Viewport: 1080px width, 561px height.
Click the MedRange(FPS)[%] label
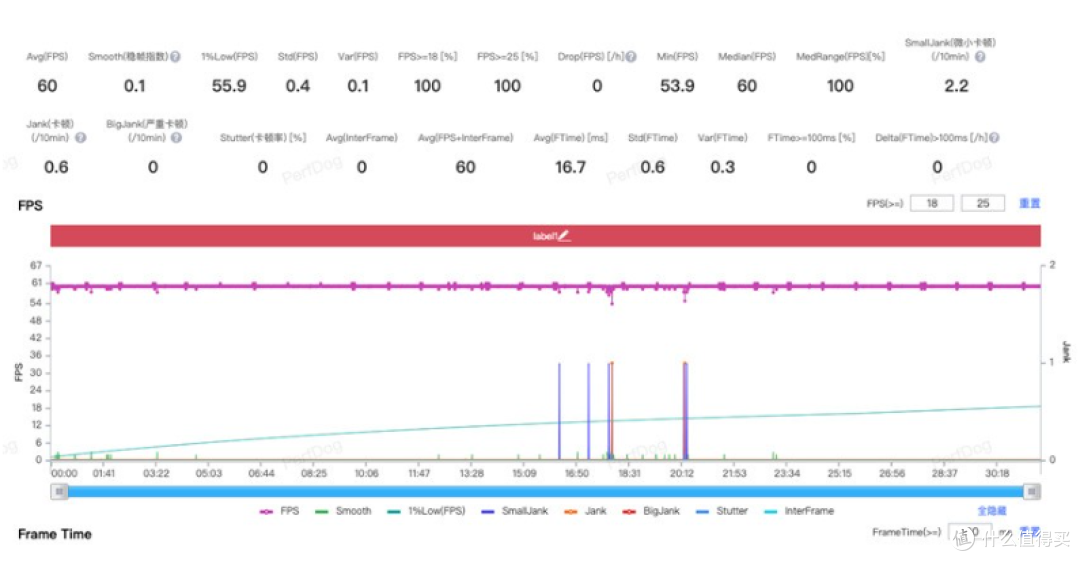click(840, 57)
